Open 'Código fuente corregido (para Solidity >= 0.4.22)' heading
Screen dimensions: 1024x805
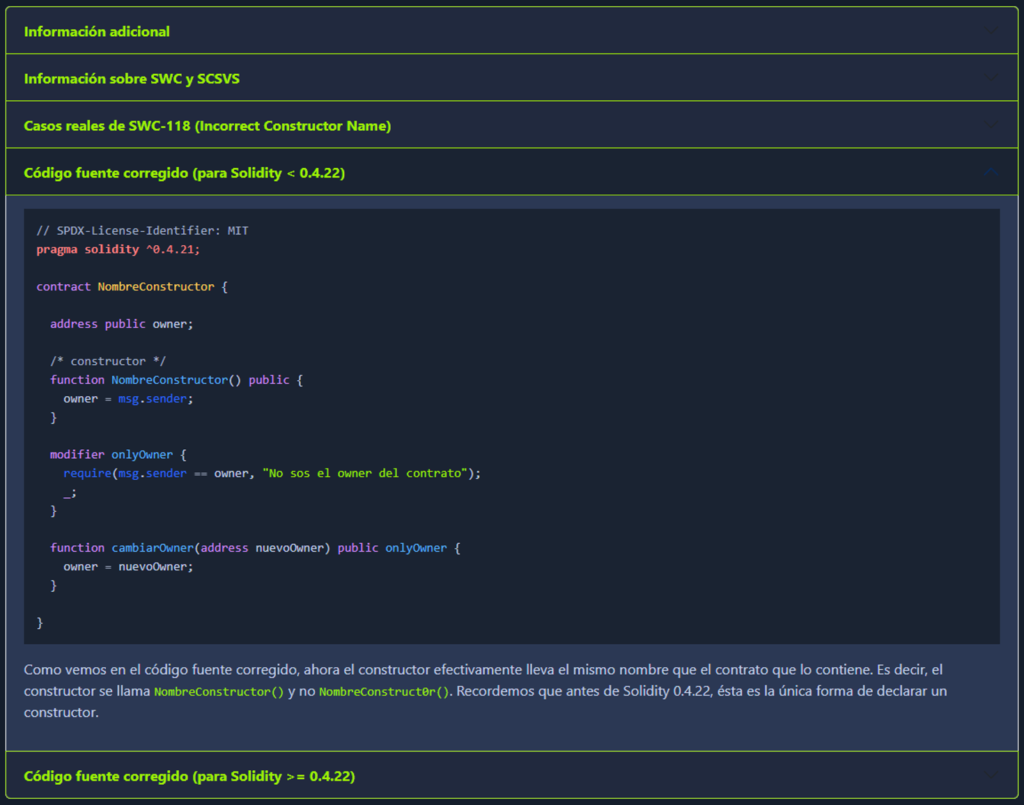click(189, 776)
